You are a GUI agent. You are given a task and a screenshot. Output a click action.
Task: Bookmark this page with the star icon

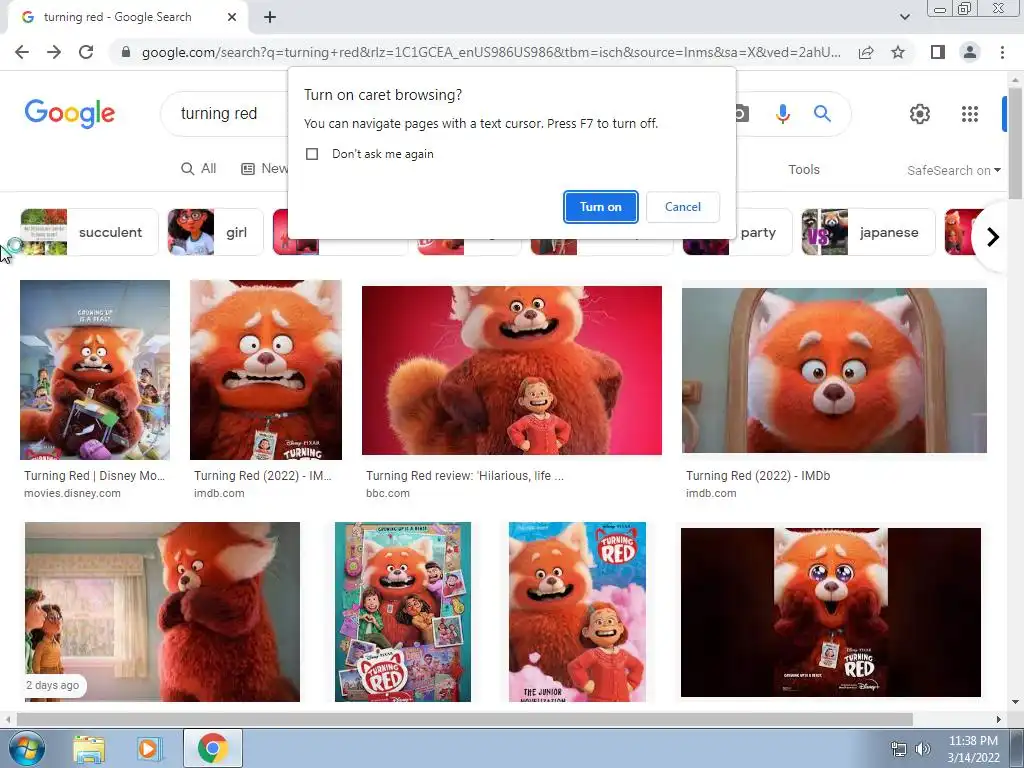[x=898, y=52]
